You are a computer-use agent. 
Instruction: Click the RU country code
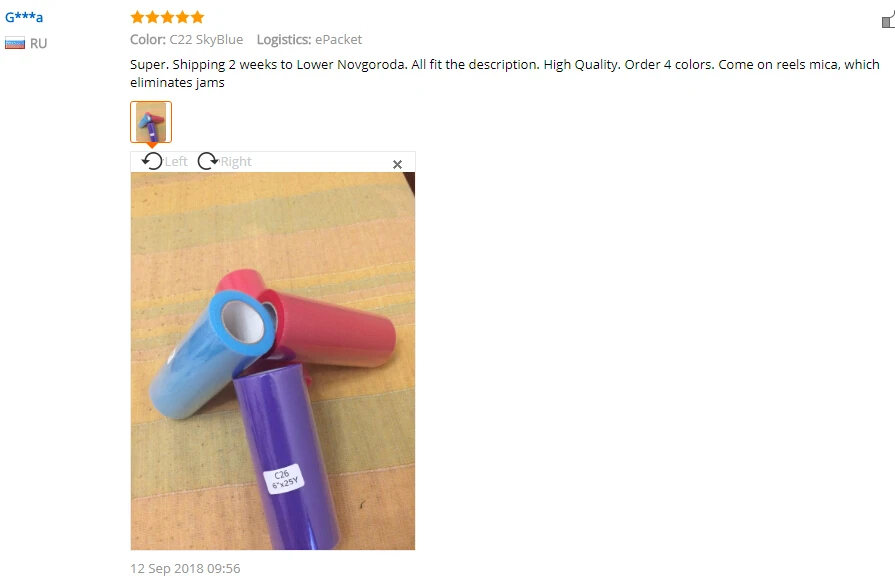coord(38,43)
